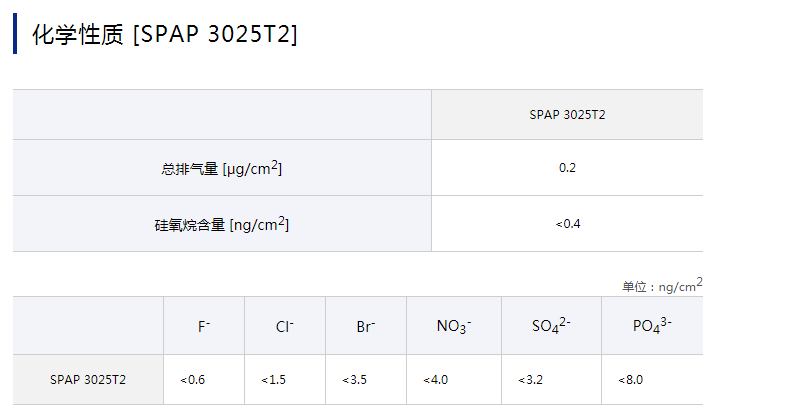Click the SPAP 3025T2 row label in the ion table

(88, 380)
